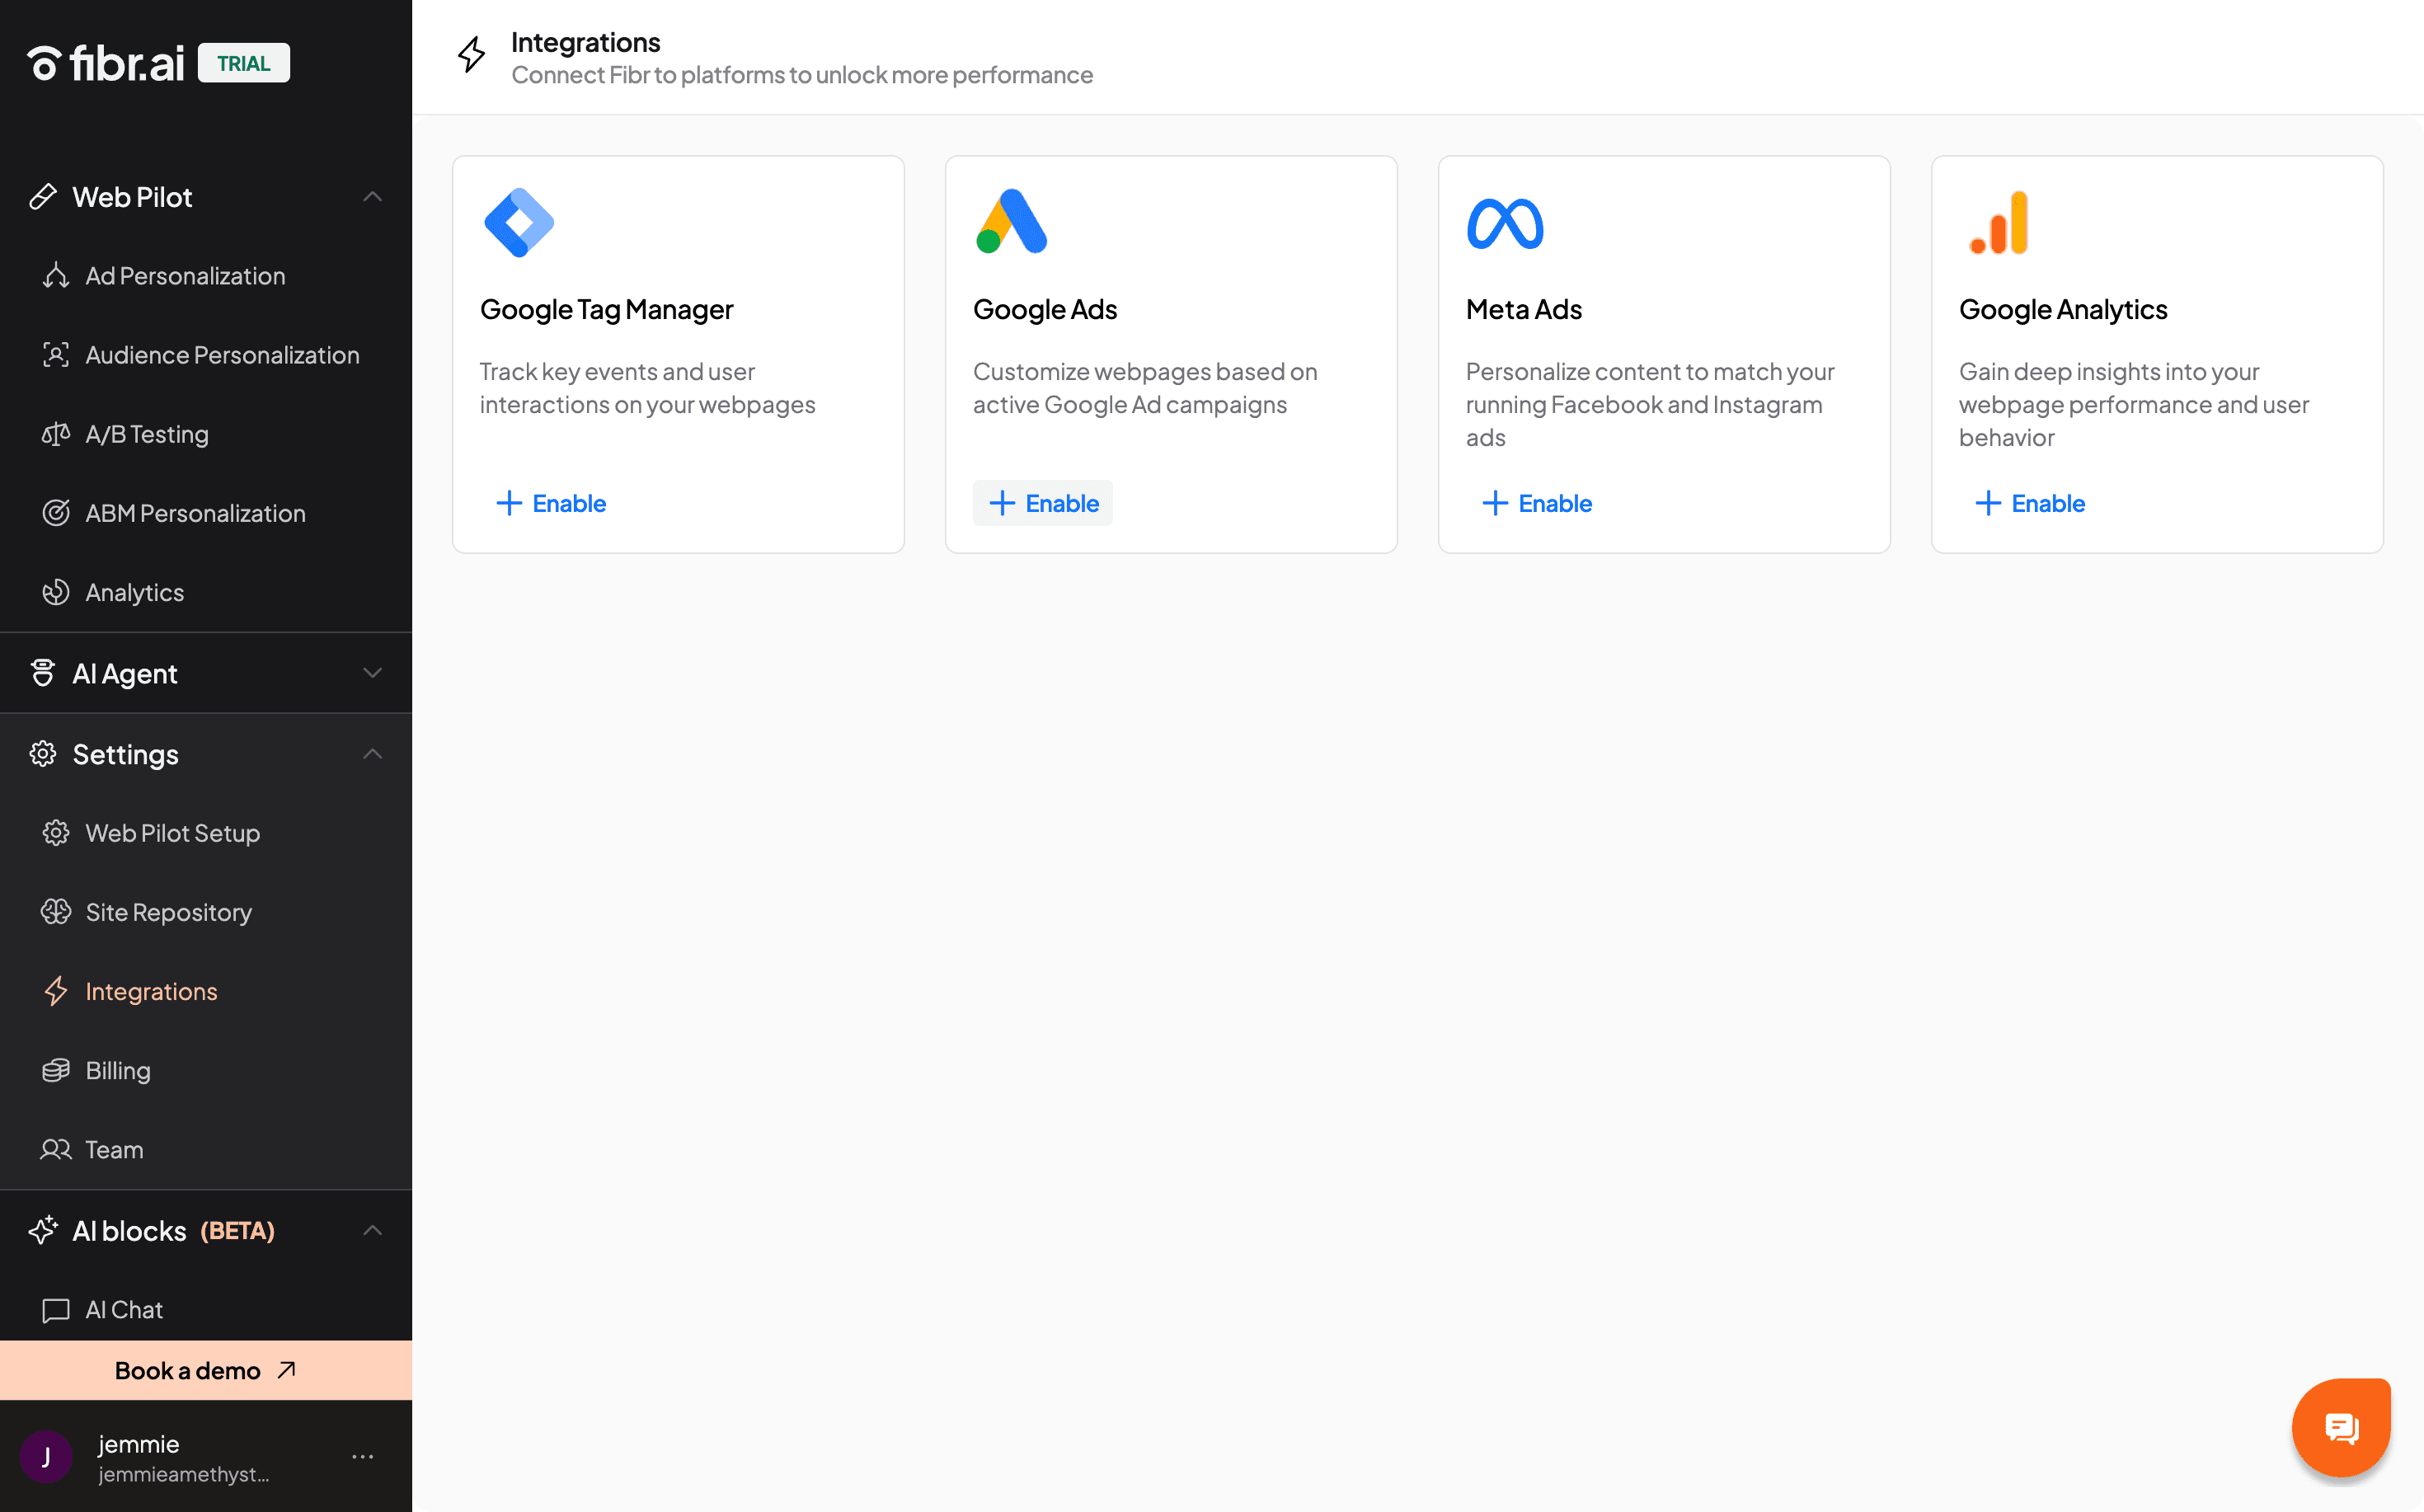Open the Team settings page
Image resolution: width=2424 pixels, height=1512 pixels.
(x=114, y=1150)
